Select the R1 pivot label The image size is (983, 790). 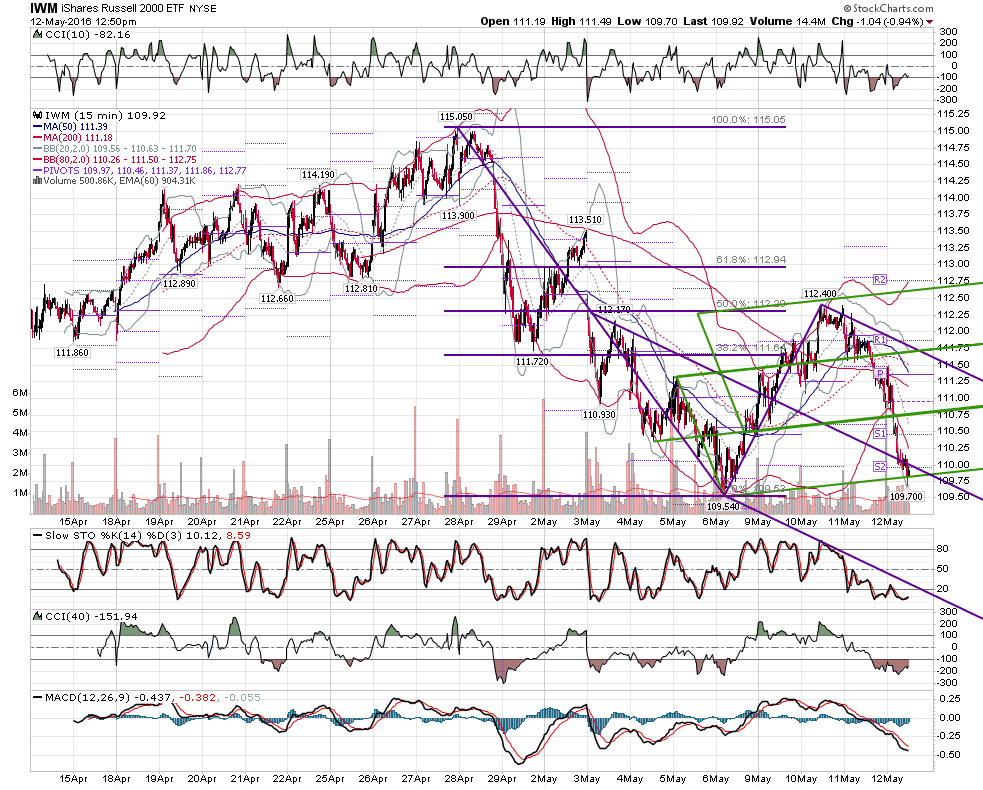coord(879,340)
